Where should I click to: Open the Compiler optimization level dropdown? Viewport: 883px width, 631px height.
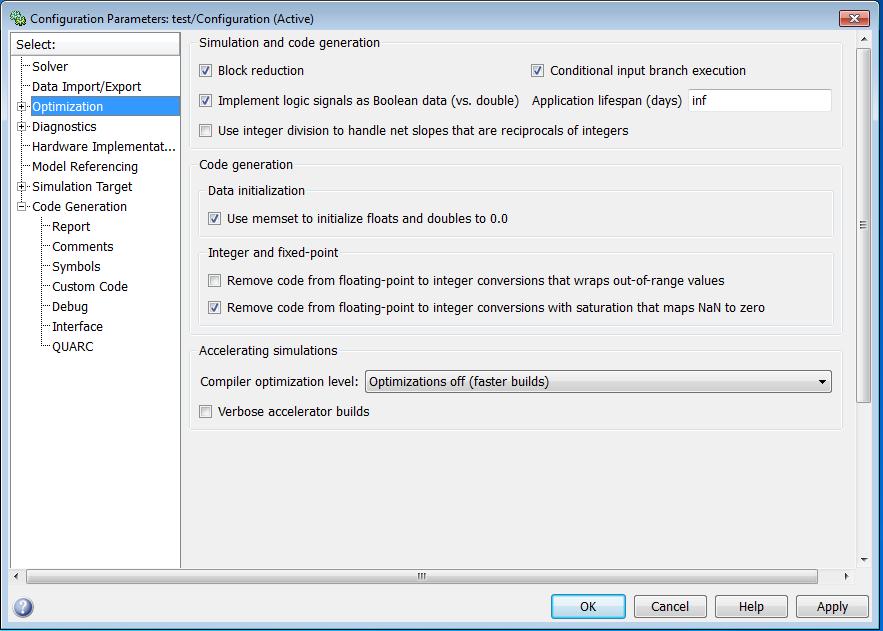tap(822, 381)
